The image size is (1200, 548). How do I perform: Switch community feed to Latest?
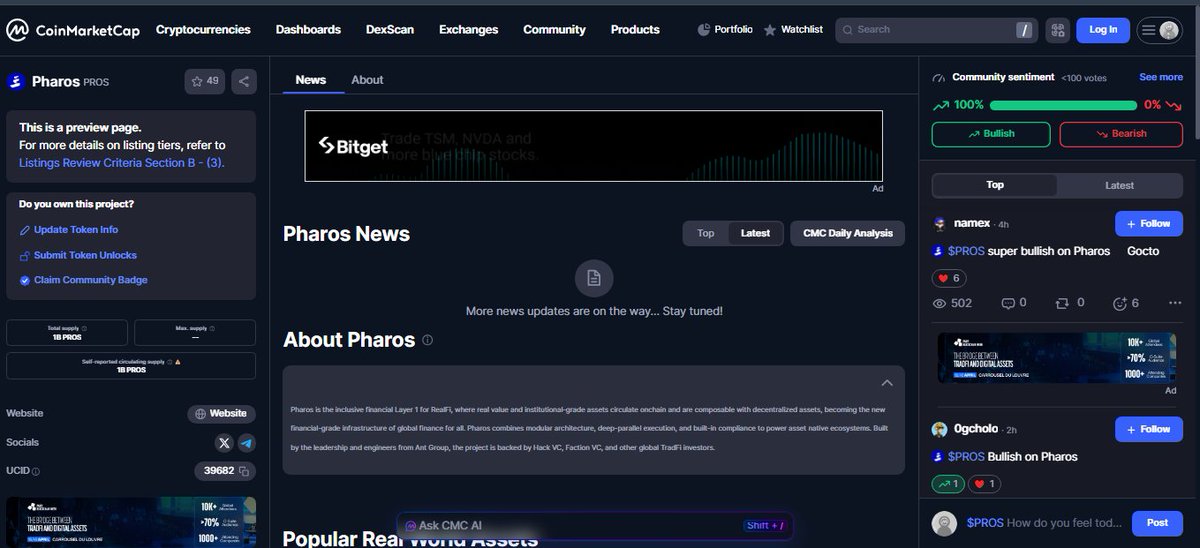pyautogui.click(x=1119, y=185)
